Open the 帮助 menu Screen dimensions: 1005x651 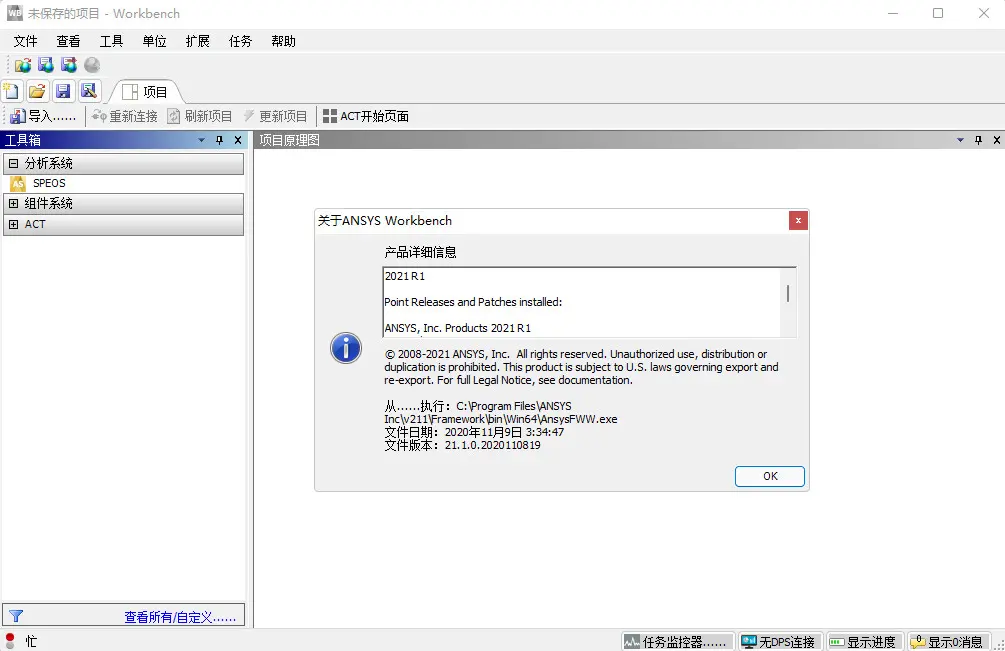(283, 41)
